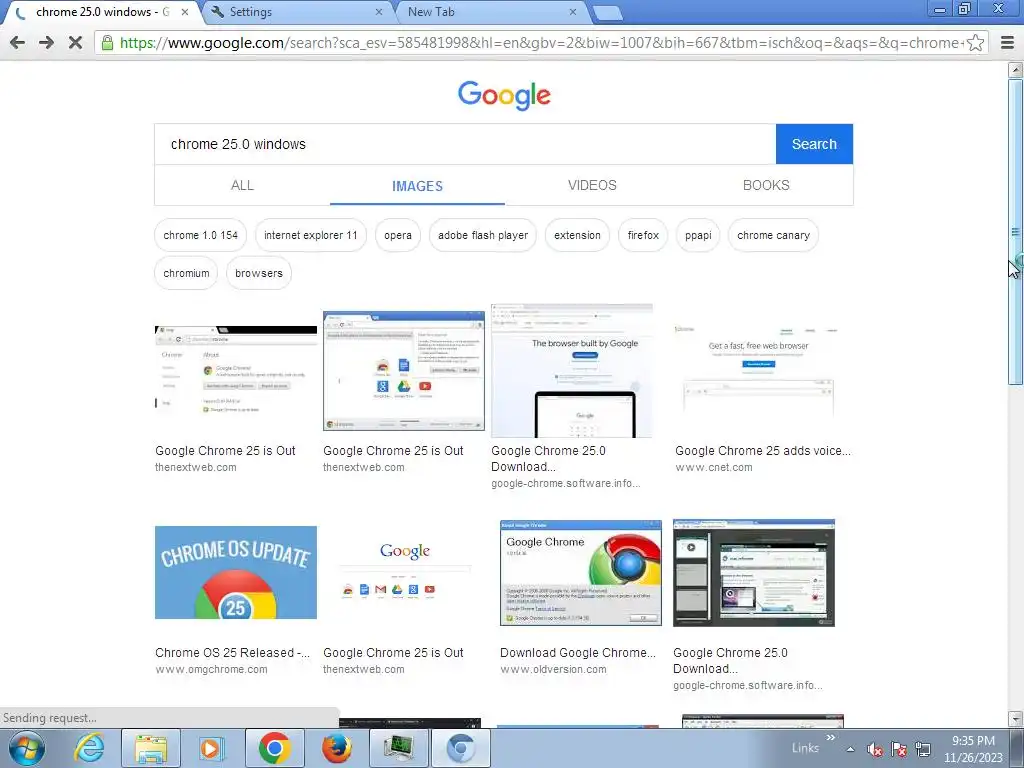Open Chrome's hamburger menu
Viewport: 1024px width, 768px height.
pos(1008,43)
